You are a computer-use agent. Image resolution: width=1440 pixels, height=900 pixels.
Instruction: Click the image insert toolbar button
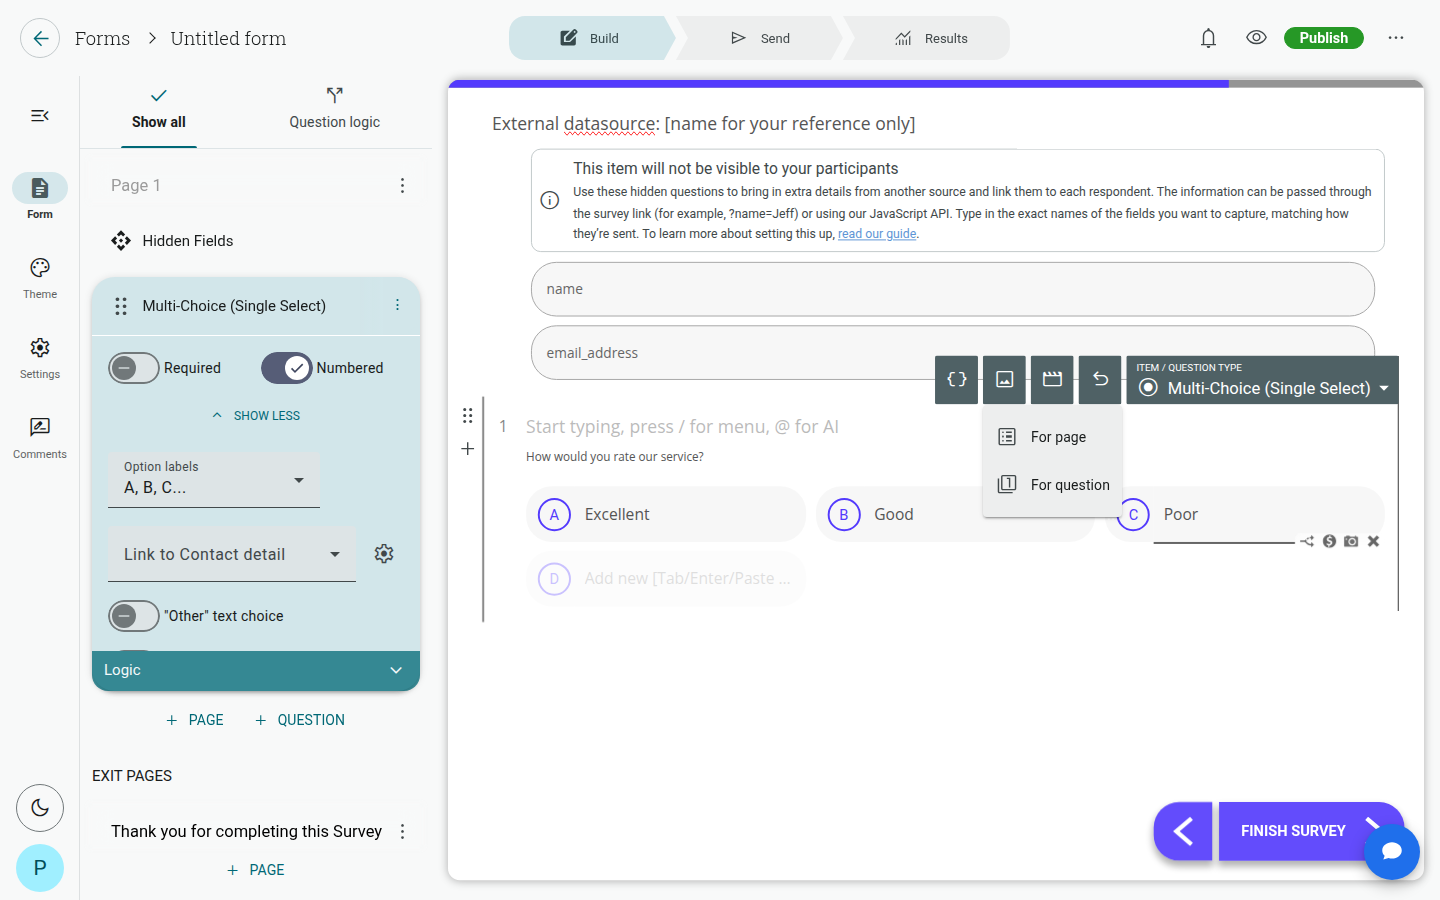point(1005,379)
